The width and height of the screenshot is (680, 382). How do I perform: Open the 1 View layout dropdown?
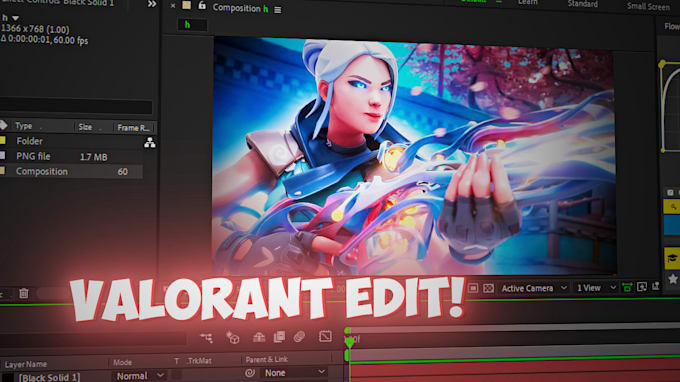[x=595, y=288]
